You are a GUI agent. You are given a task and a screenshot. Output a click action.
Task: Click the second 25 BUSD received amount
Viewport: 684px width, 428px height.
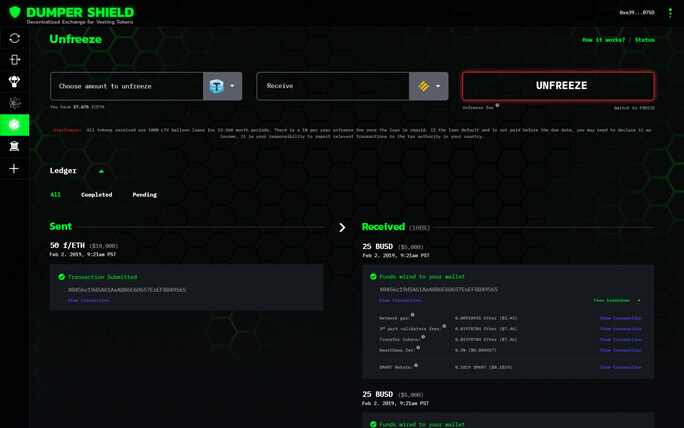click(x=378, y=394)
